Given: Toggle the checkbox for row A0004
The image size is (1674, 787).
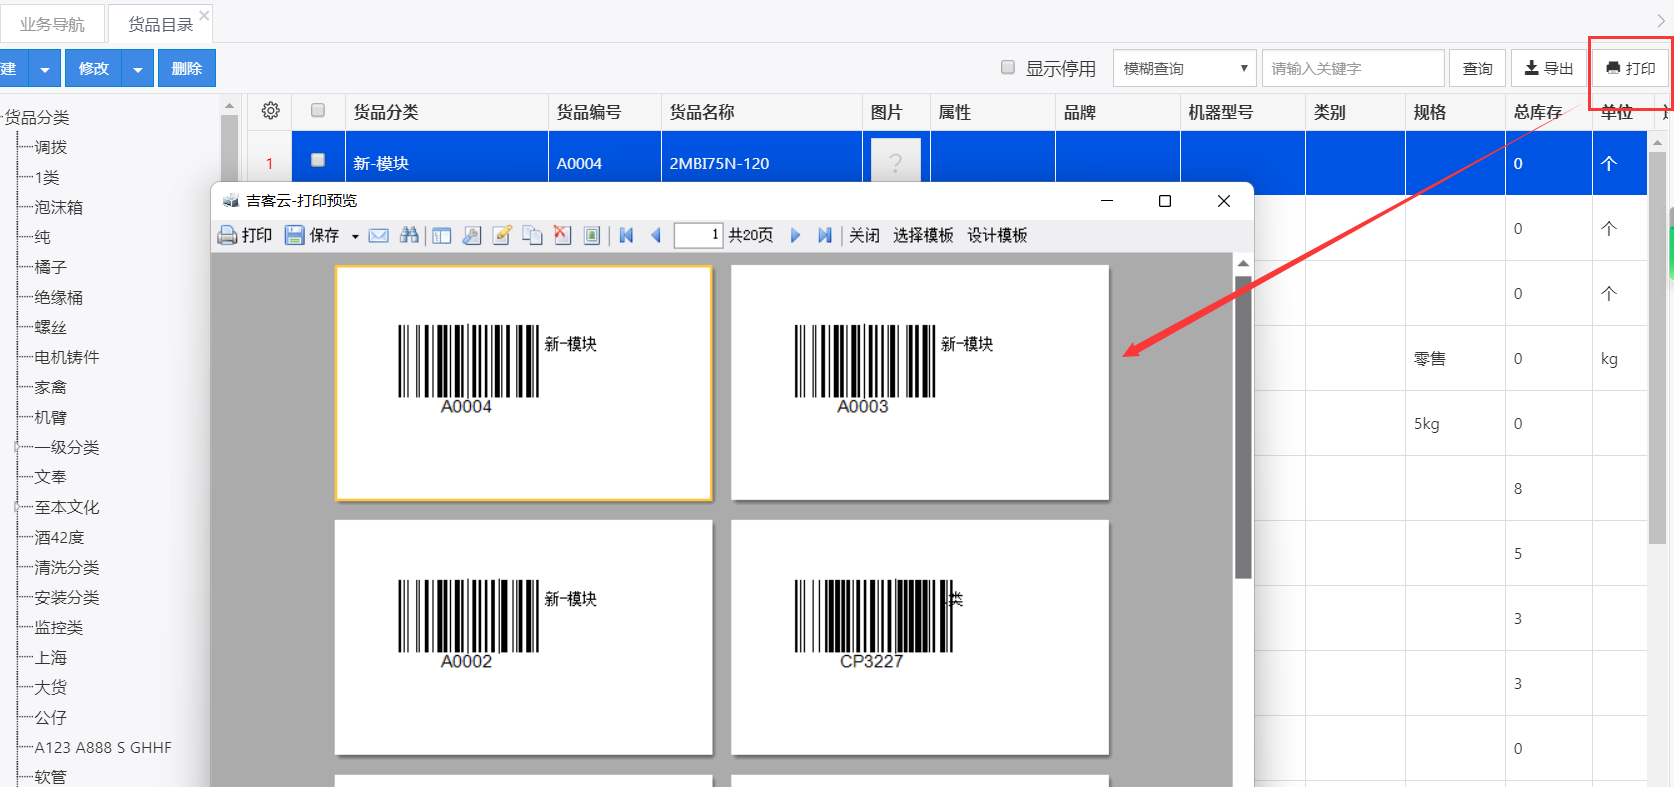Looking at the screenshot, I should coord(318,160).
